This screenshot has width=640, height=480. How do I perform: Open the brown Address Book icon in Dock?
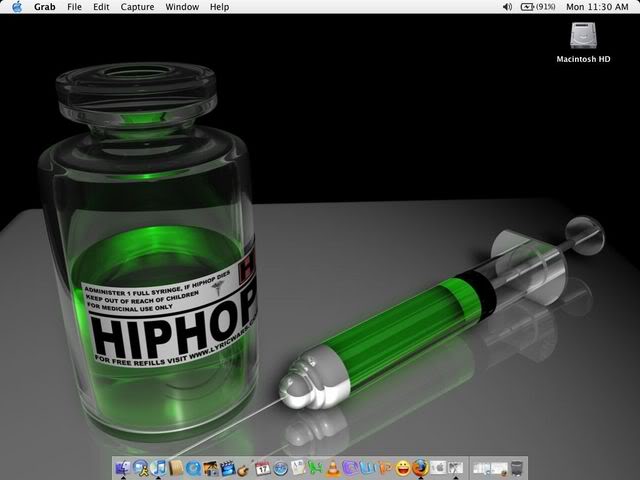tap(176, 469)
